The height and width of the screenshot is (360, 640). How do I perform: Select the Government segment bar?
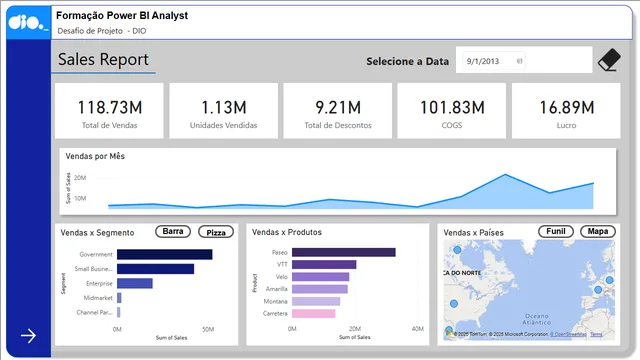(x=164, y=254)
